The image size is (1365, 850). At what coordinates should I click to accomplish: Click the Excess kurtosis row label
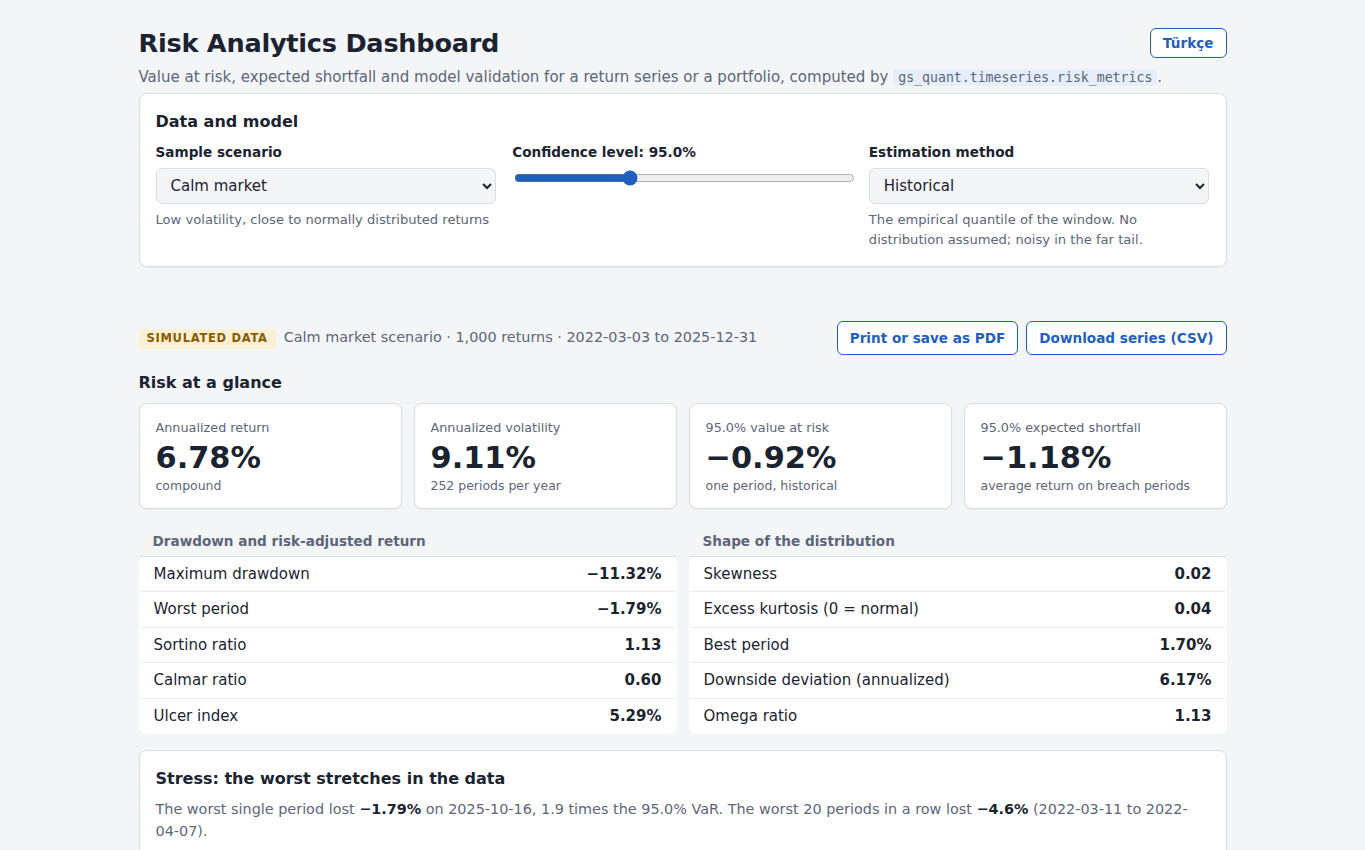[x=811, y=609]
